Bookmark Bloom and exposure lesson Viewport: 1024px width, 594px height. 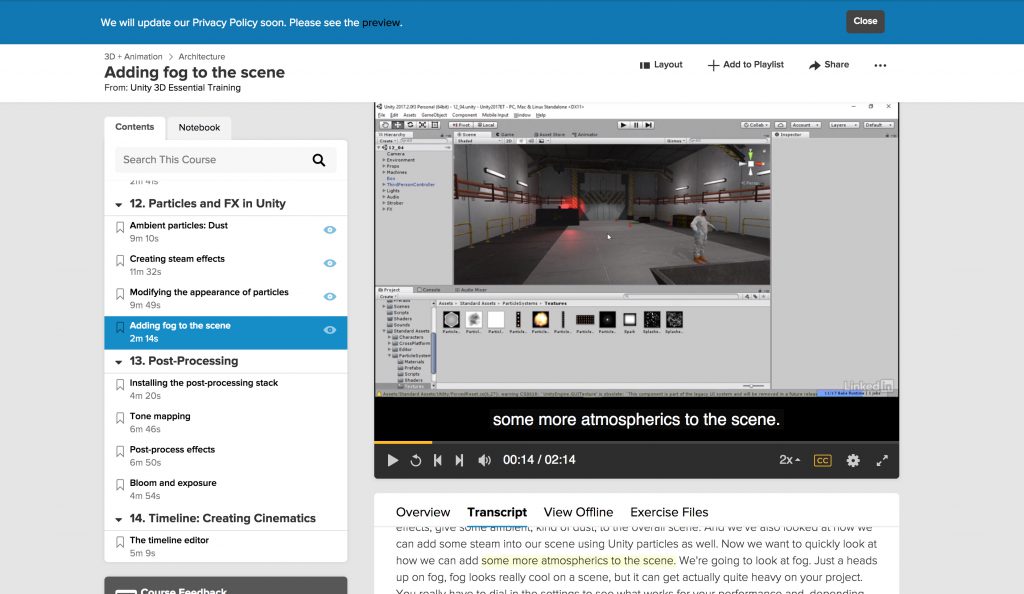[120, 484]
